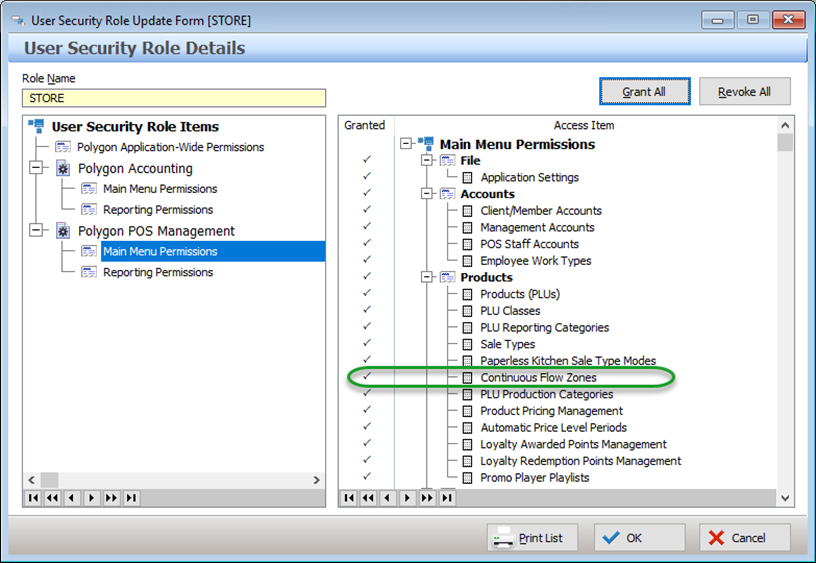Collapse the File access group
Viewport: 816px width, 563px height.
point(427,160)
